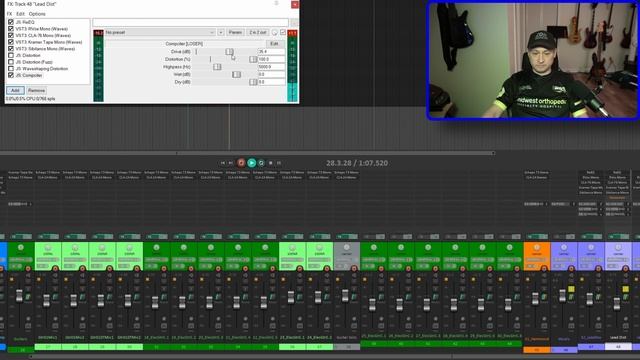
Task: Enable JS: Waveshaping Distortion checkbox
Action: [11, 69]
